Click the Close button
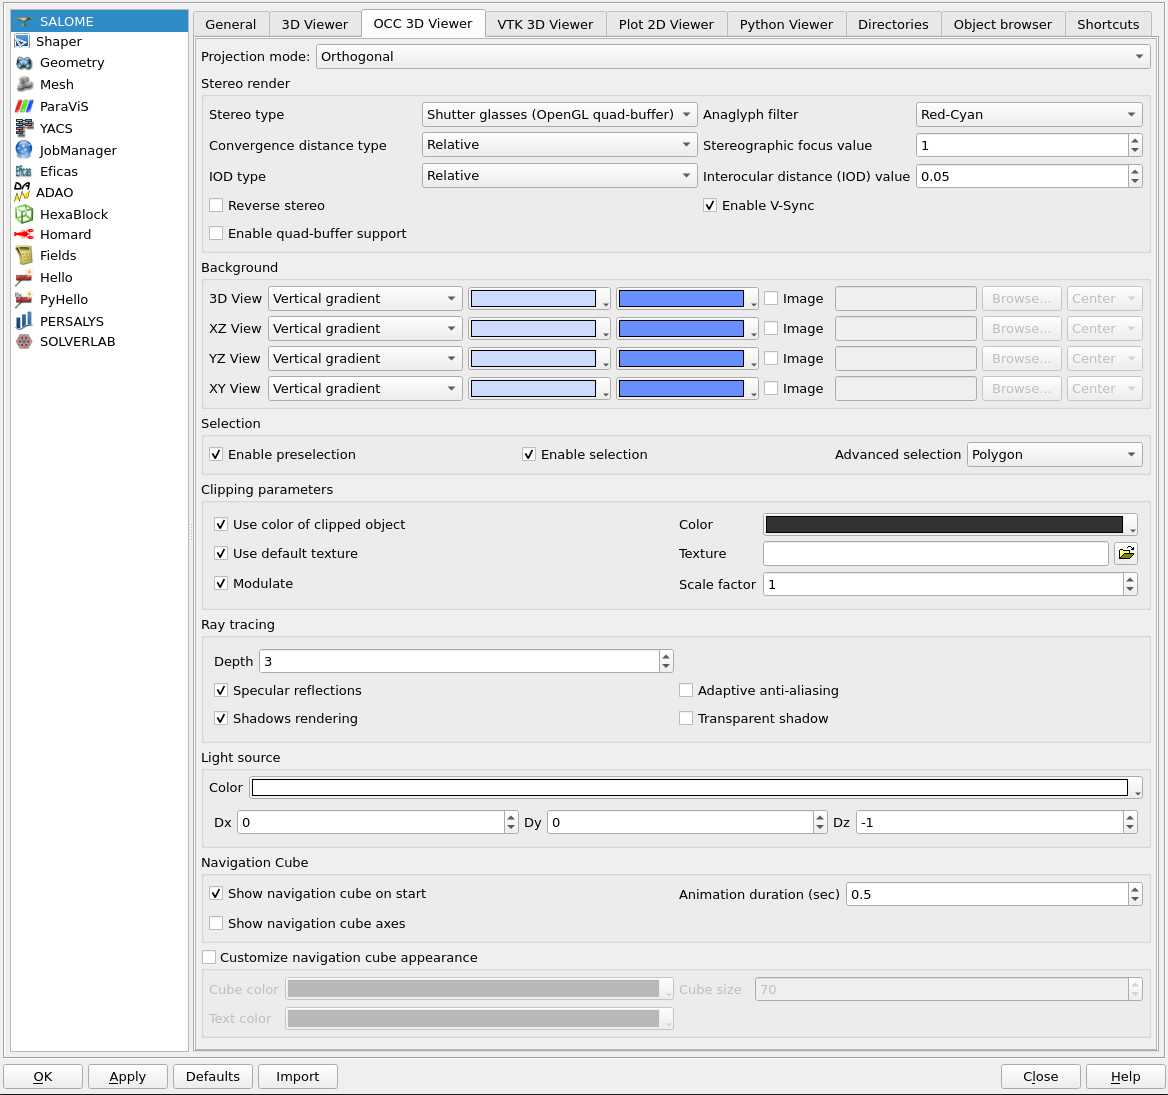The width and height of the screenshot is (1168, 1095). point(1040,1077)
